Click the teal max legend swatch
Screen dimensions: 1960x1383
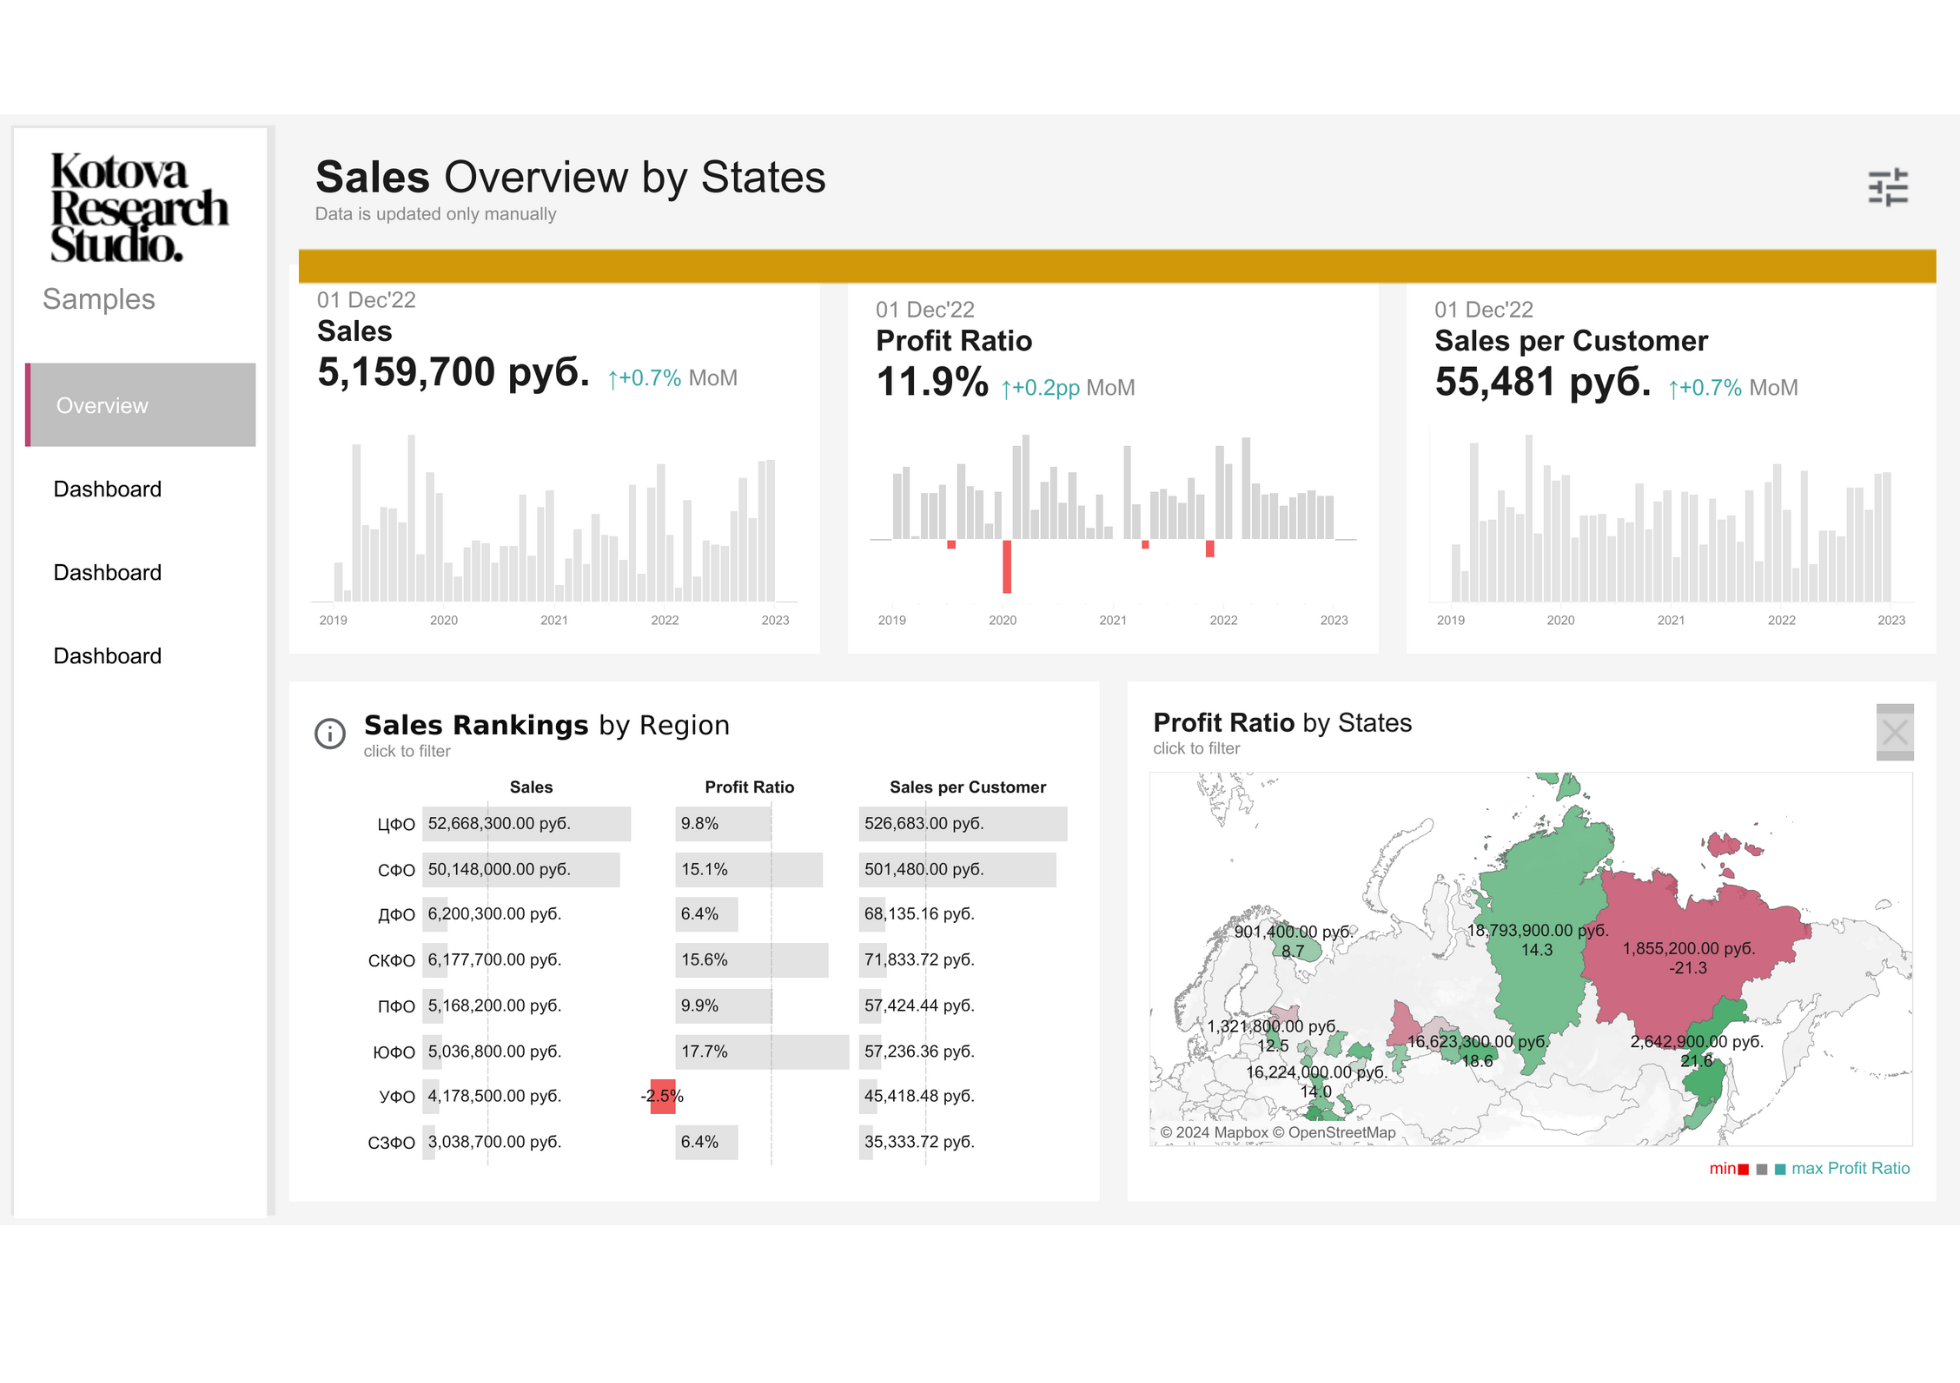pyautogui.click(x=1780, y=1169)
